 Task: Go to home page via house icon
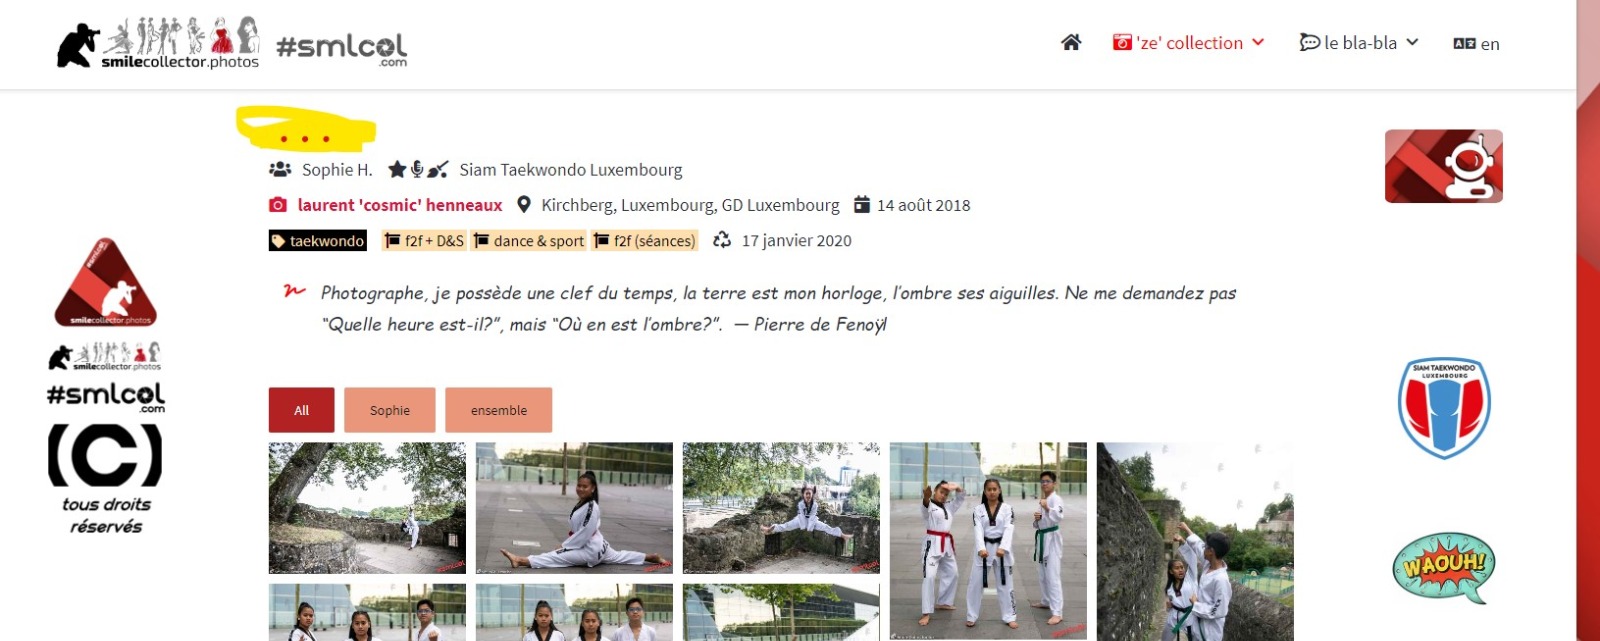tap(1071, 42)
